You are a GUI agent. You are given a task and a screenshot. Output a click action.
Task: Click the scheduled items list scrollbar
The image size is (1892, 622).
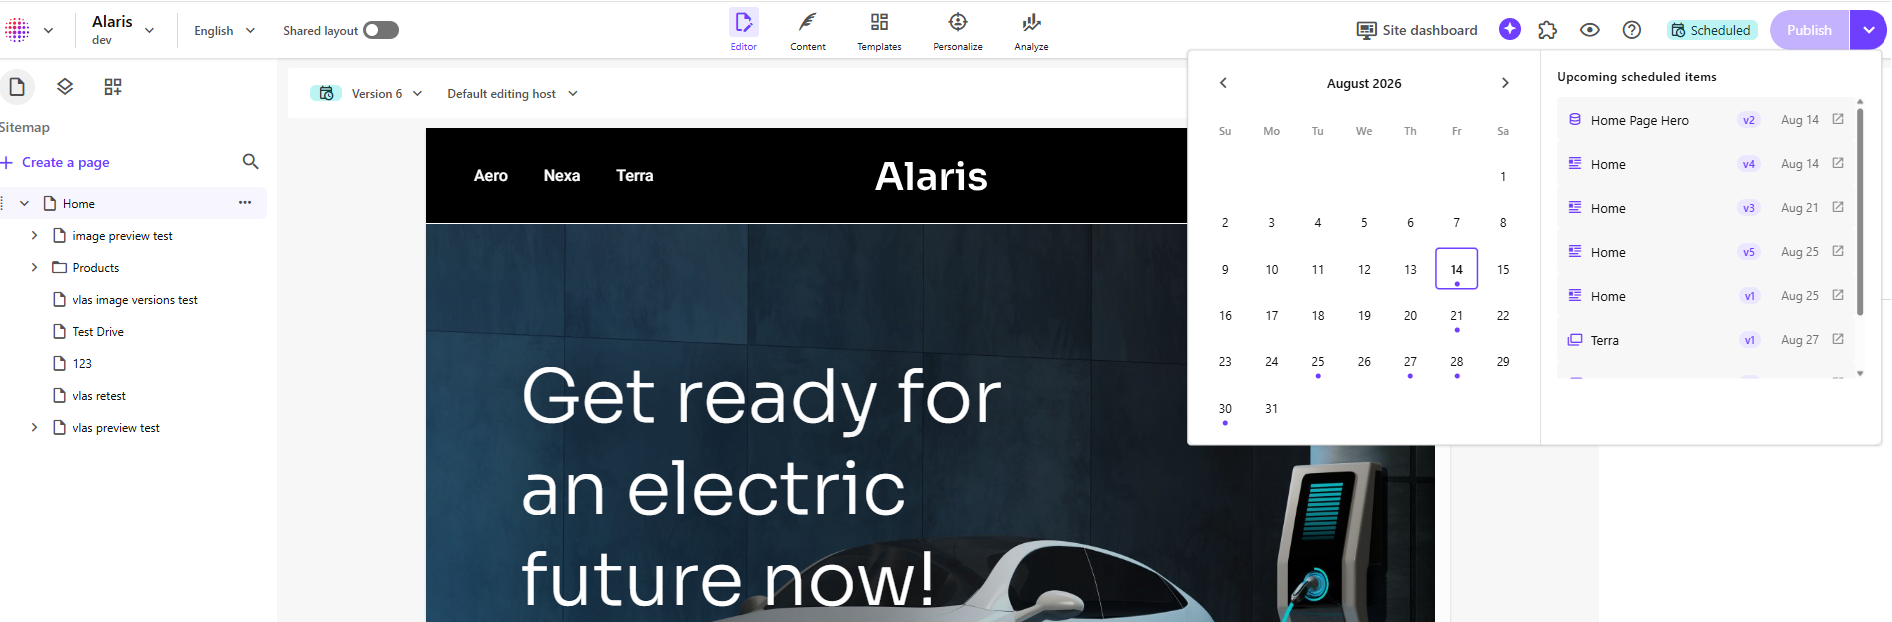pos(1860,210)
